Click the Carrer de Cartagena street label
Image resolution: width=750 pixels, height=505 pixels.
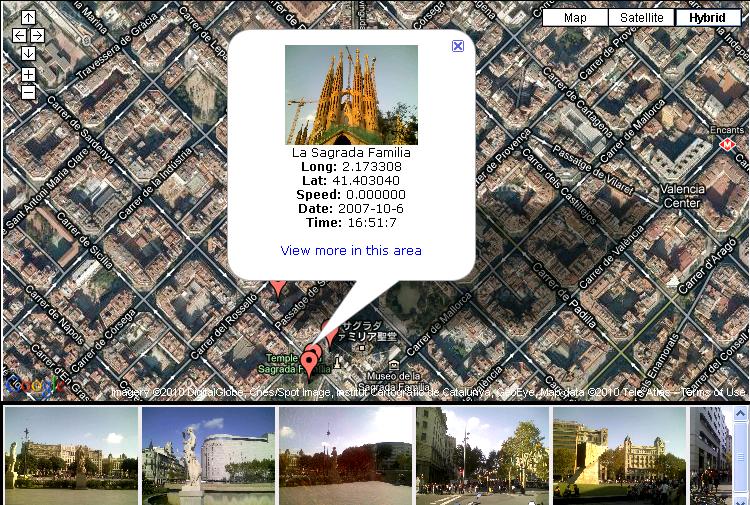(x=577, y=103)
